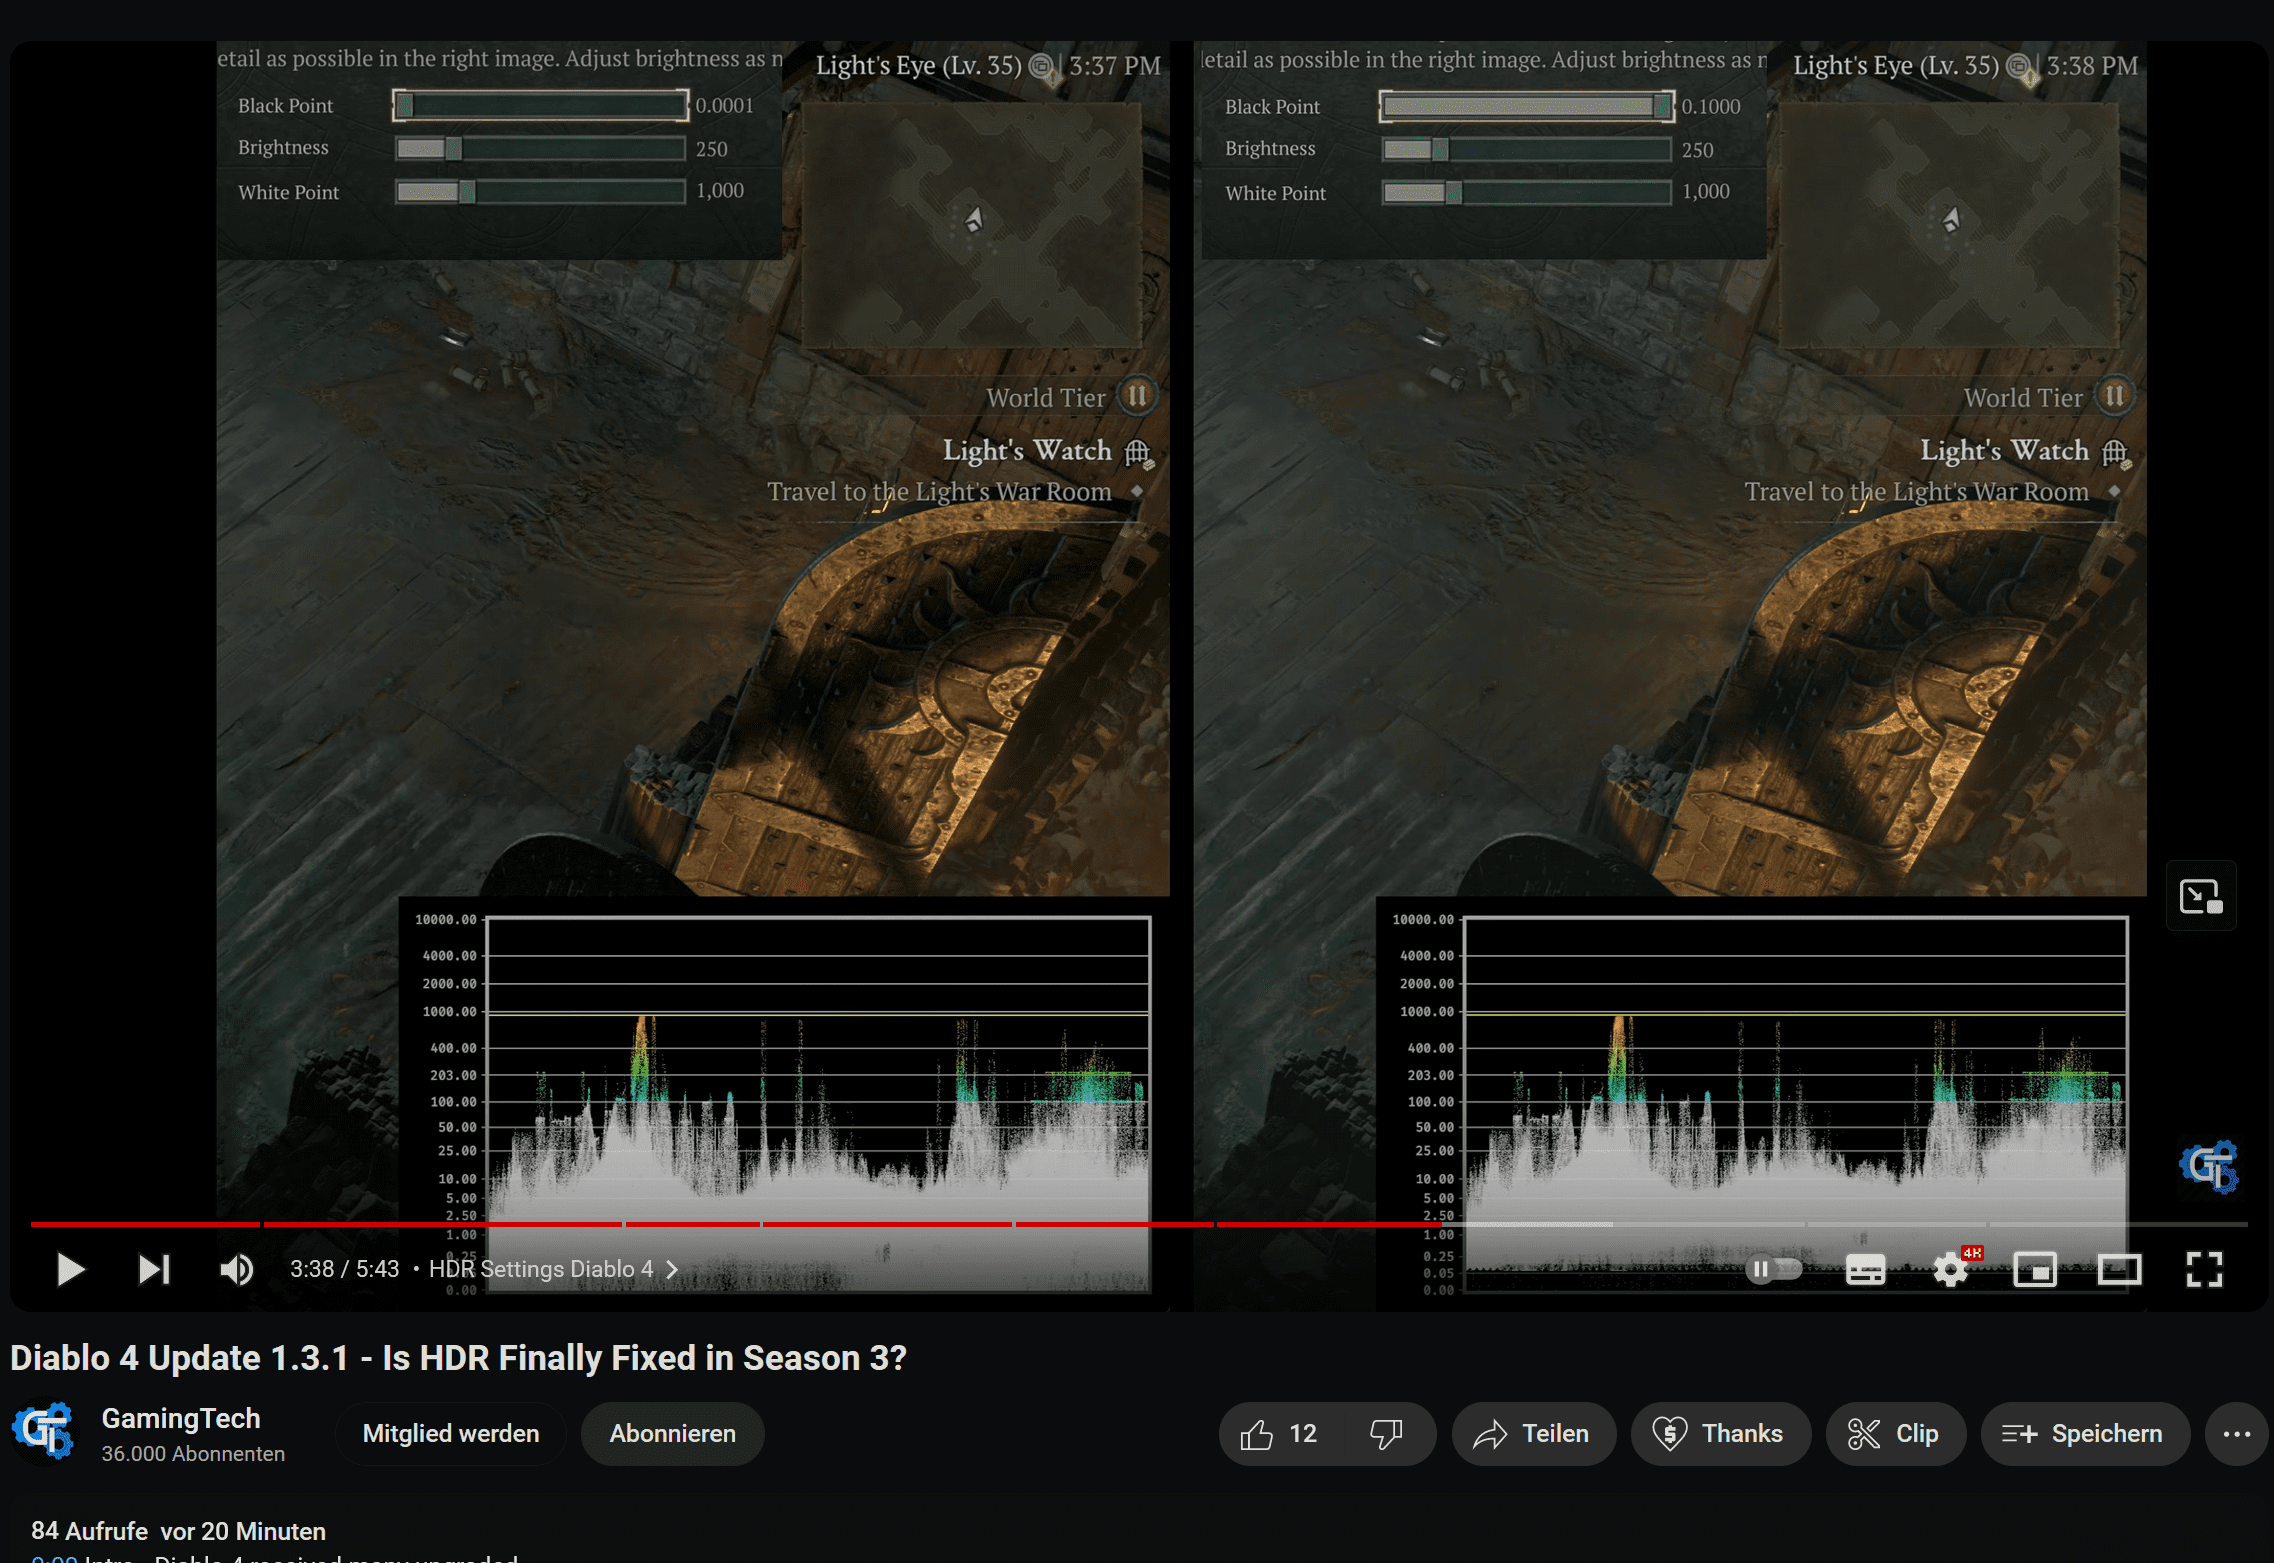Viewport: 2274px width, 1563px height.
Task: Play the video
Action: (70, 1269)
